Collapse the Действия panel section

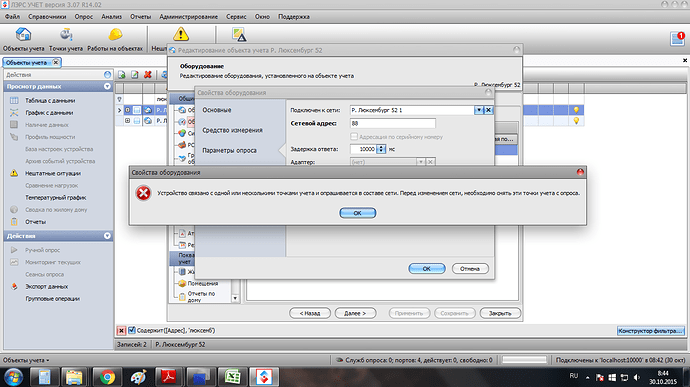[x=107, y=236]
